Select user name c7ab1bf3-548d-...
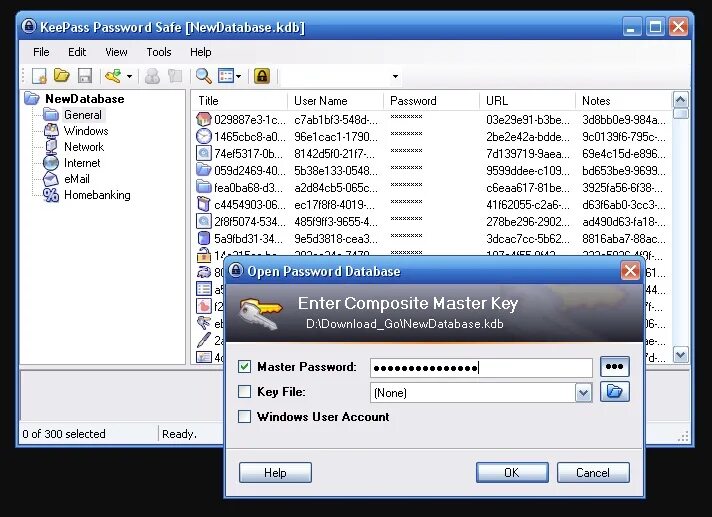 coord(336,120)
